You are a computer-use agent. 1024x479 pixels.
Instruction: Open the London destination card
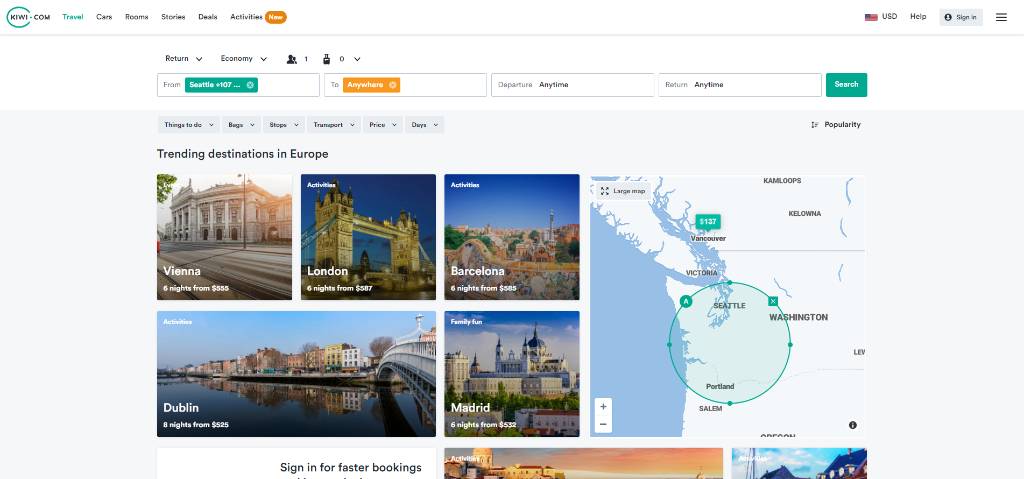368,237
